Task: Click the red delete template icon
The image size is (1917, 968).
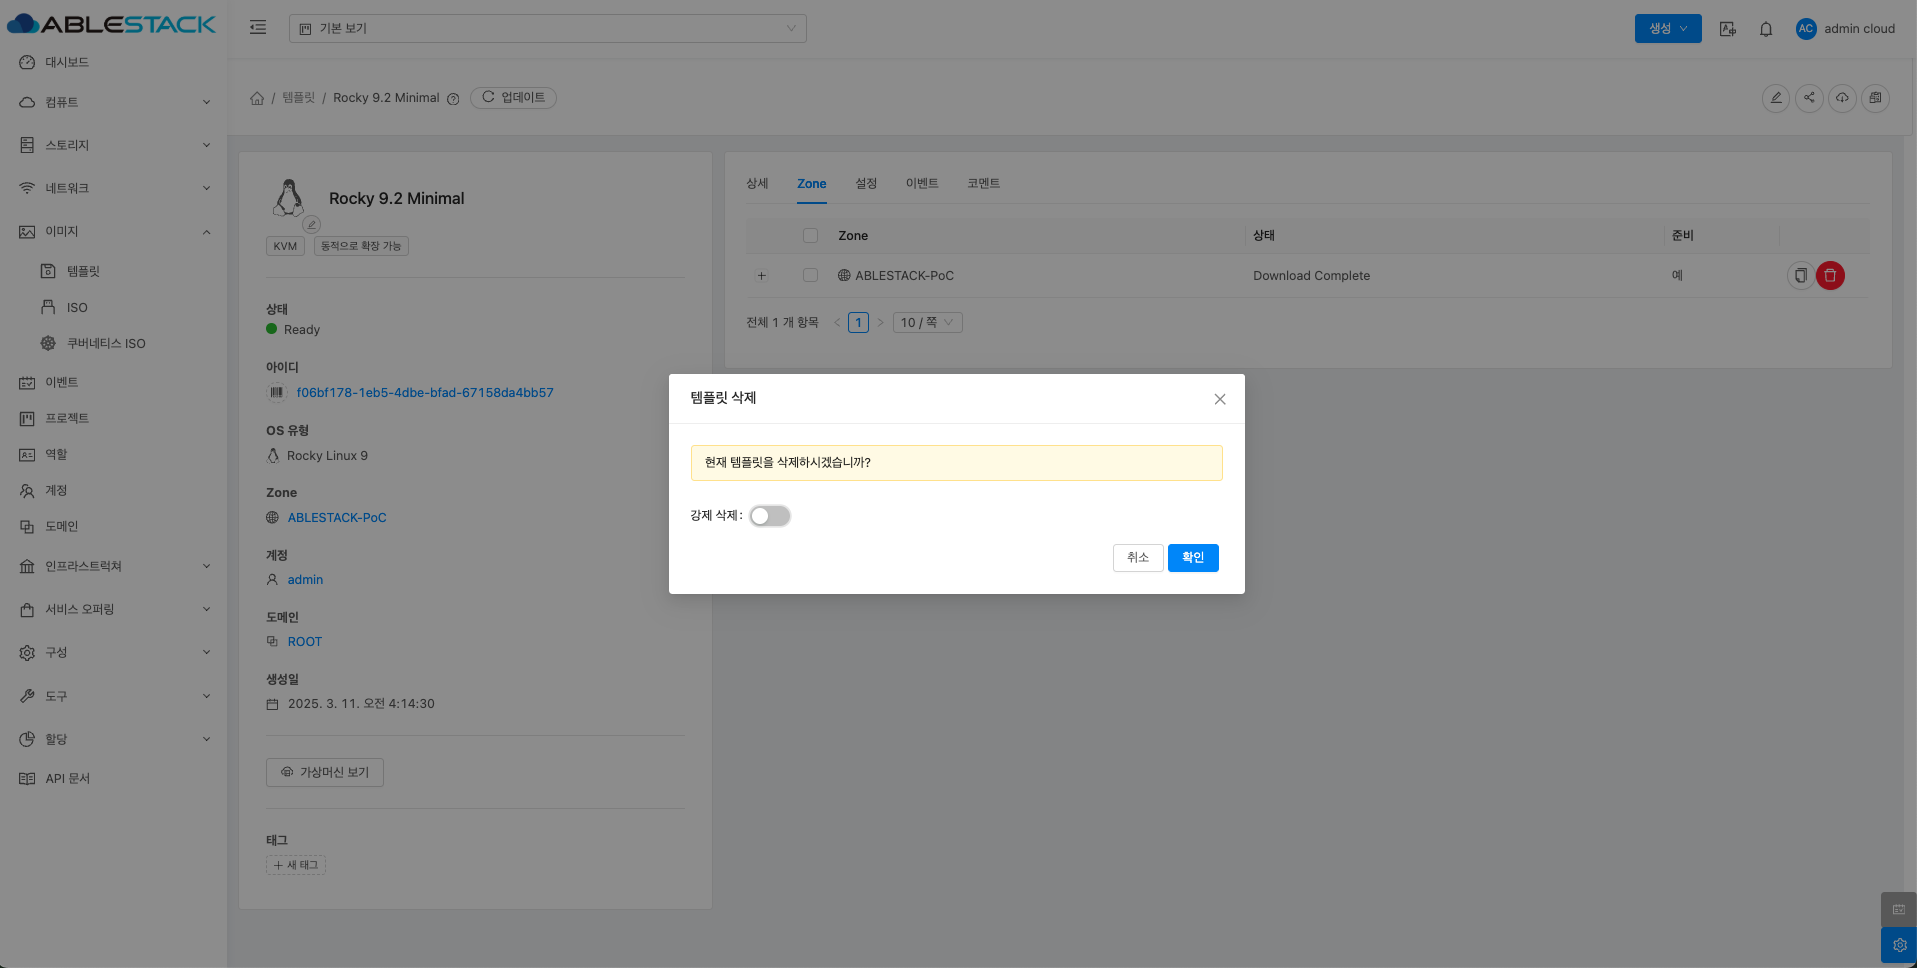Action: [1830, 276]
